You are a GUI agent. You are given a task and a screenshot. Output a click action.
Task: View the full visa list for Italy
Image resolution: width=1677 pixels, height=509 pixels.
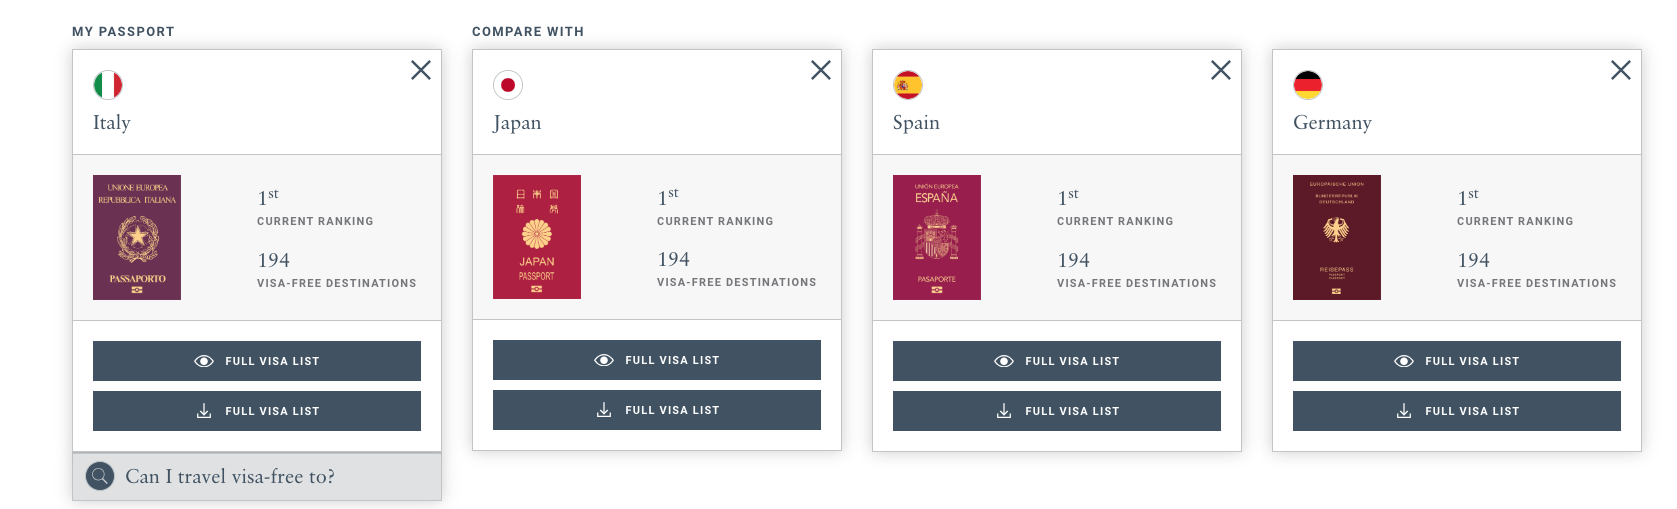pos(257,361)
